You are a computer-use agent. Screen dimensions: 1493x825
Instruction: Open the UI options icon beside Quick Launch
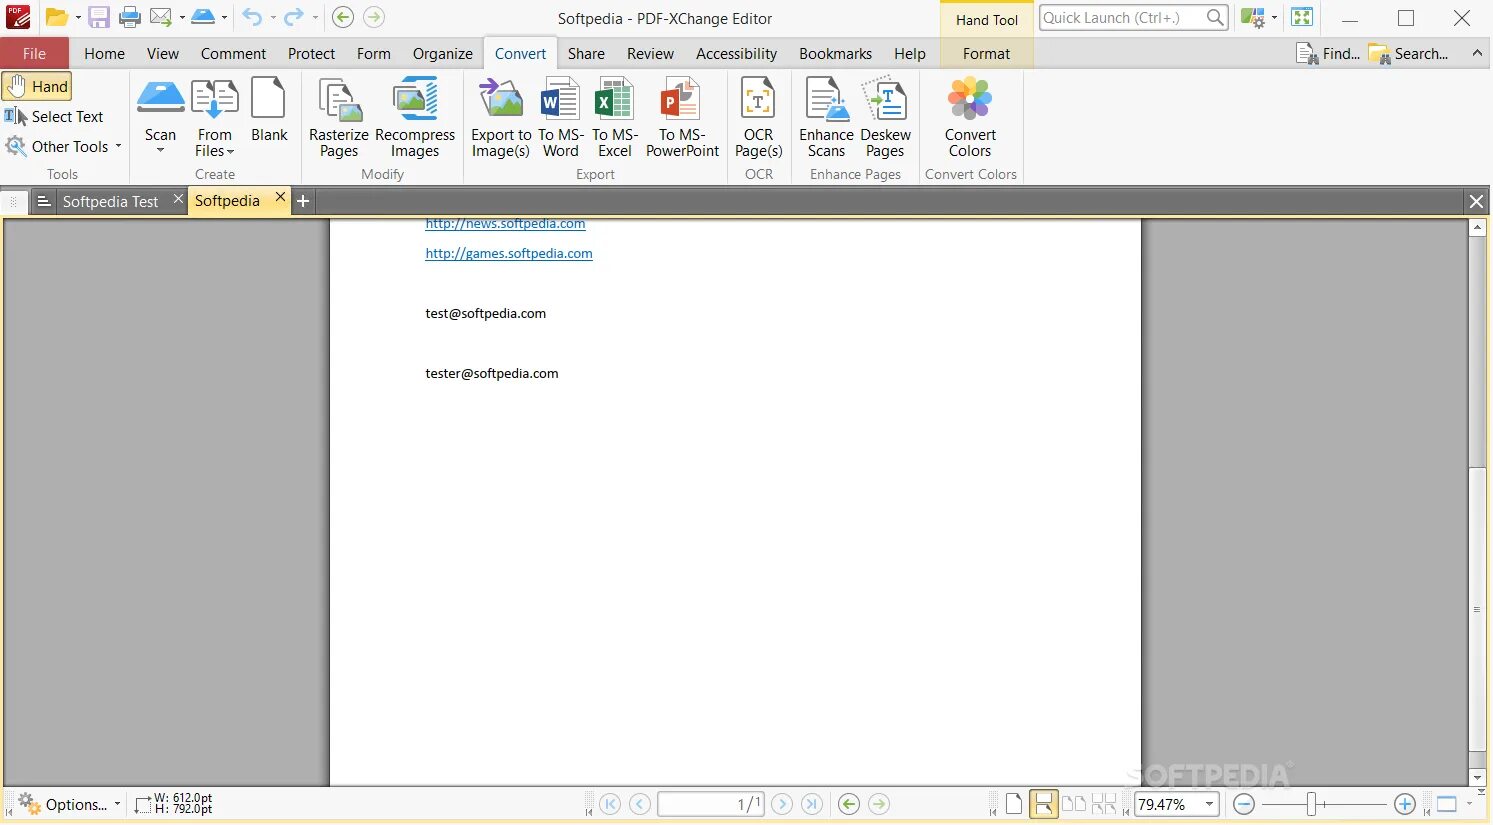click(1252, 17)
